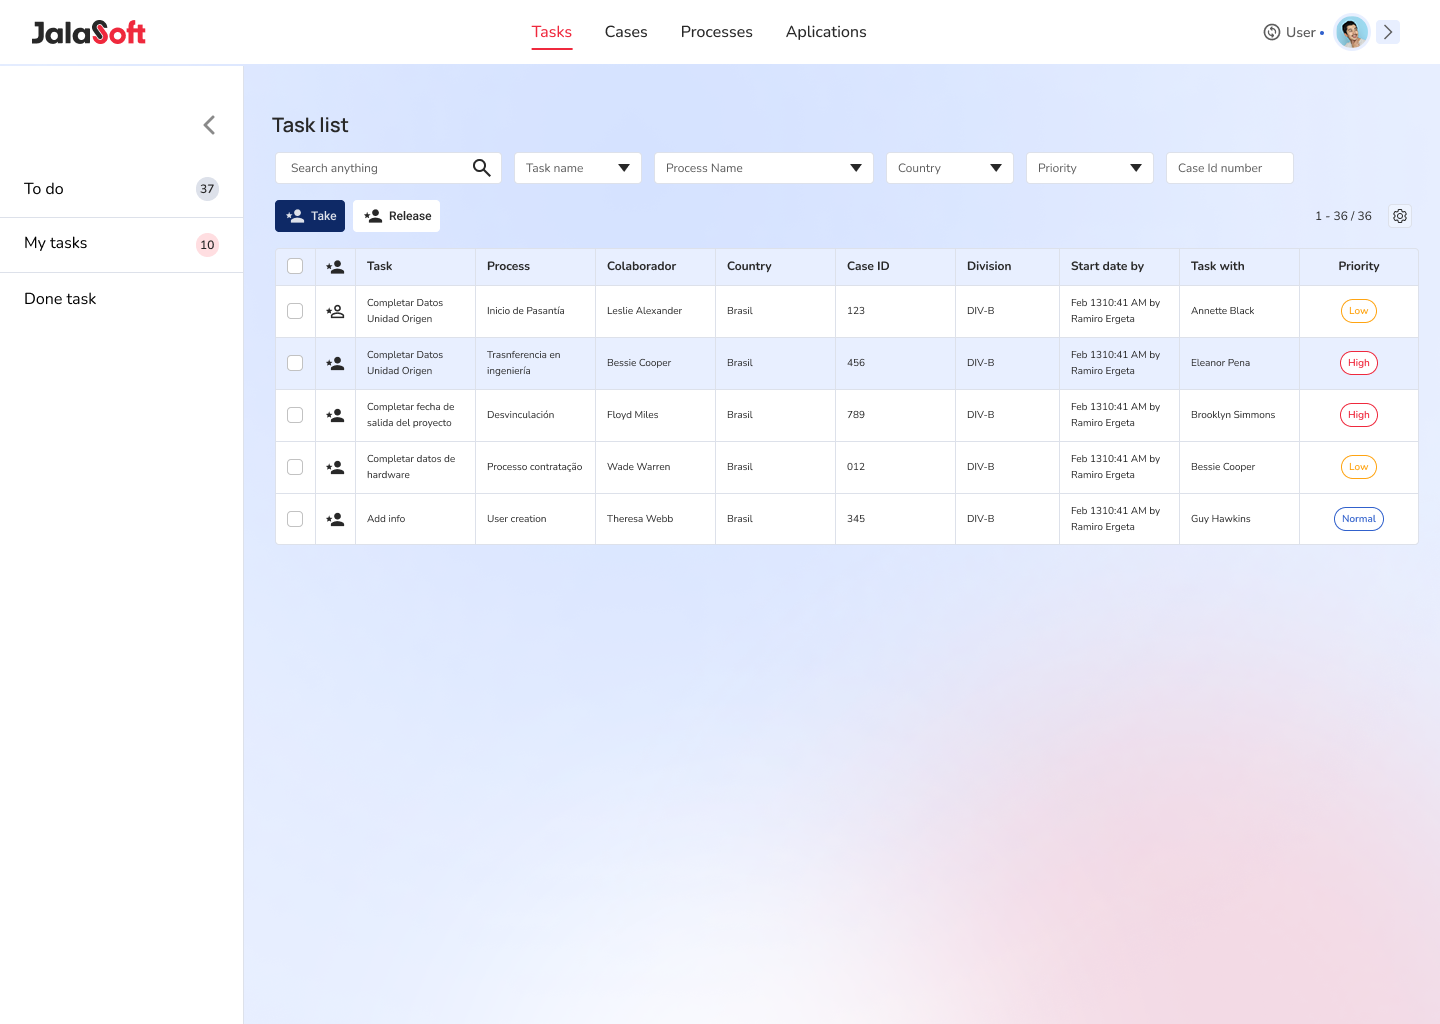The image size is (1440, 1024).
Task: Click the JalaSoft logo
Action: [x=89, y=33]
